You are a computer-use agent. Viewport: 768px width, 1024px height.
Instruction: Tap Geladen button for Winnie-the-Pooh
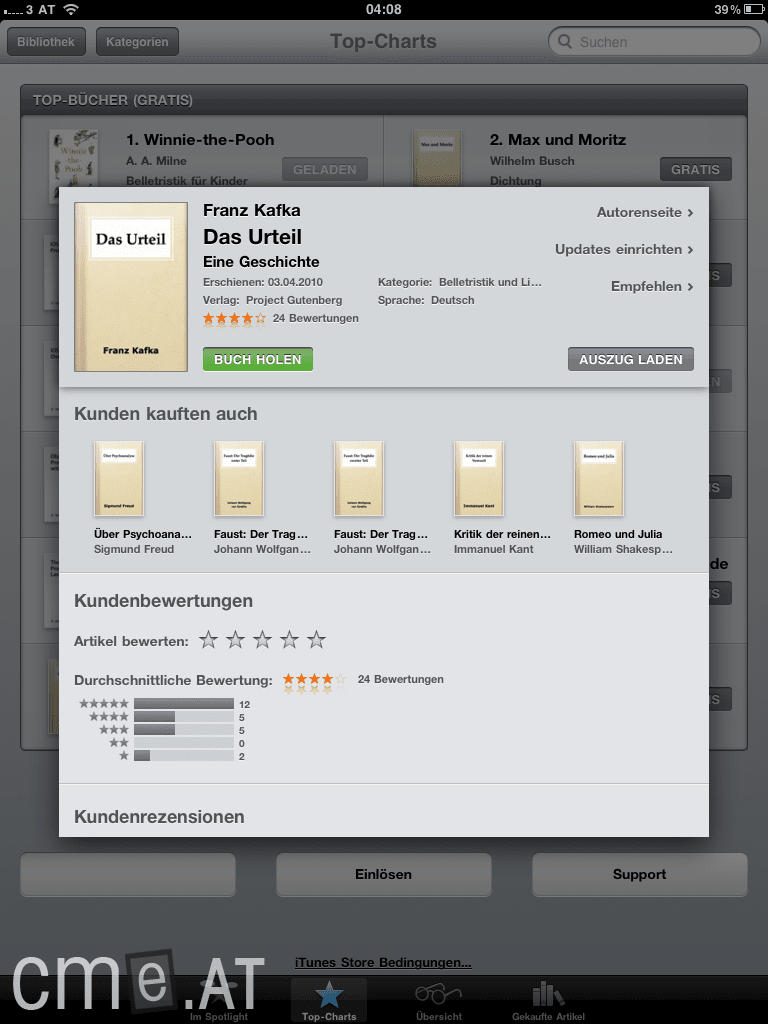coord(325,169)
